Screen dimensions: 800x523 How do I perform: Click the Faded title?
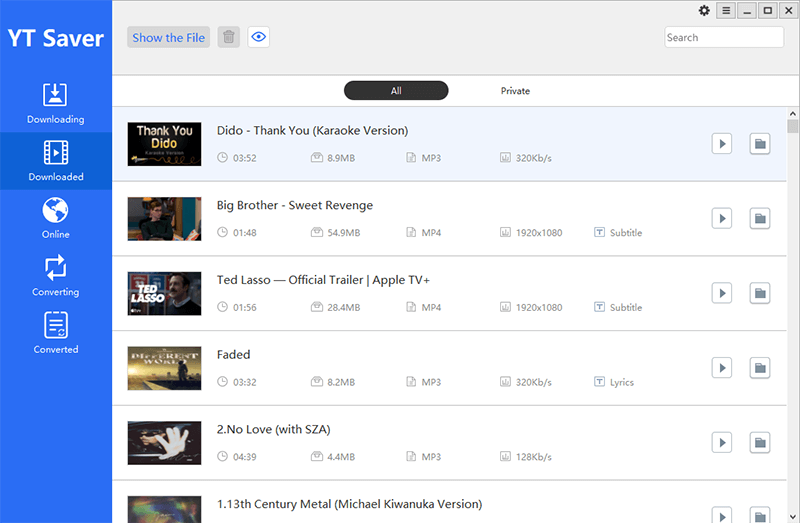click(x=234, y=355)
